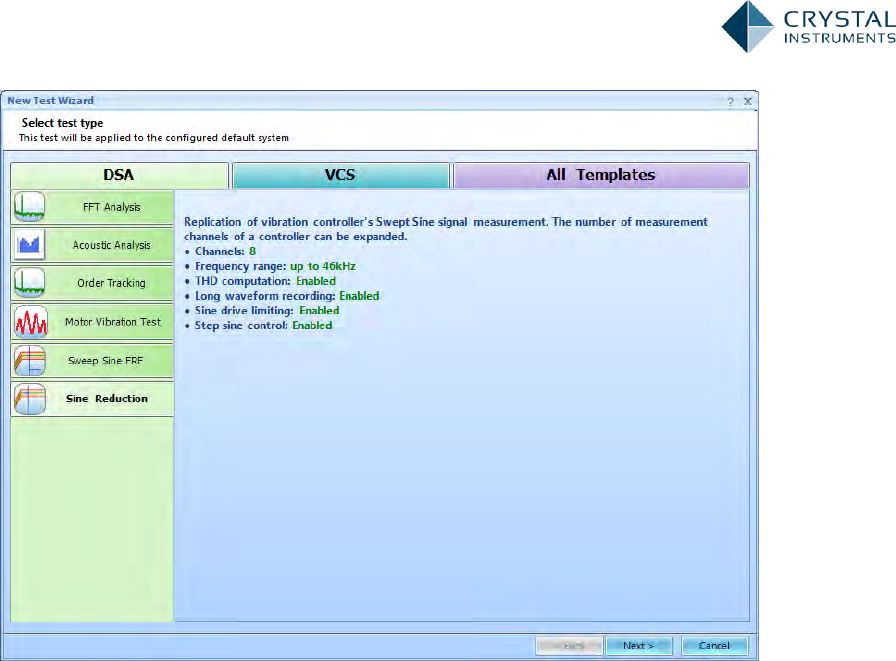
Task: Switch to the DSA tab
Action: pyautogui.click(x=119, y=175)
